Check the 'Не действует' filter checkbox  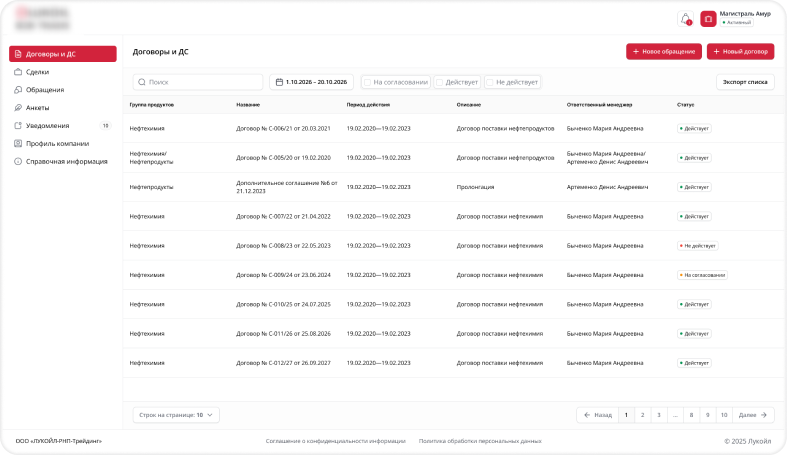tap(490, 82)
